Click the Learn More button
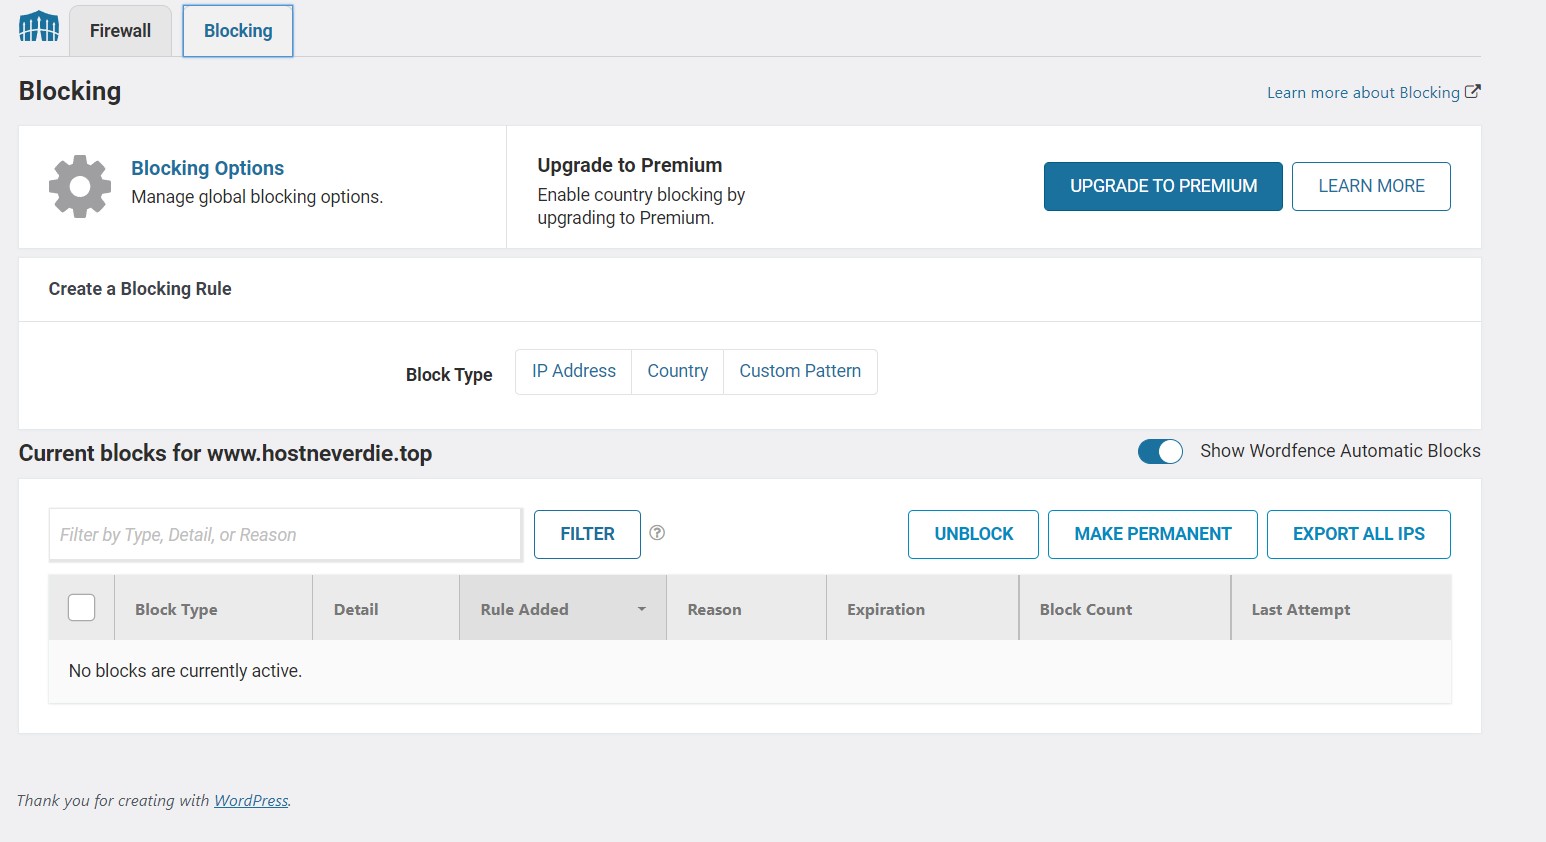Image resolution: width=1546 pixels, height=842 pixels. (x=1371, y=187)
